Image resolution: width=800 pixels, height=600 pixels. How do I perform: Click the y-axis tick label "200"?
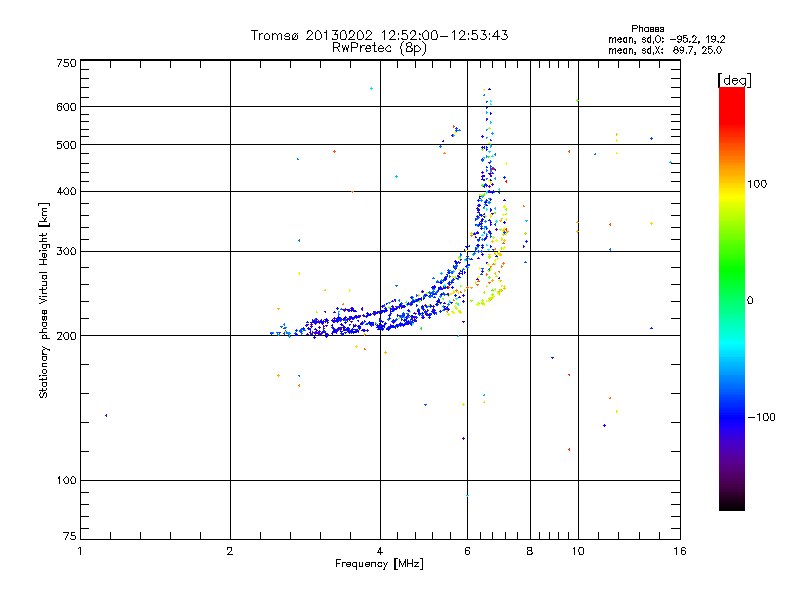66,336
